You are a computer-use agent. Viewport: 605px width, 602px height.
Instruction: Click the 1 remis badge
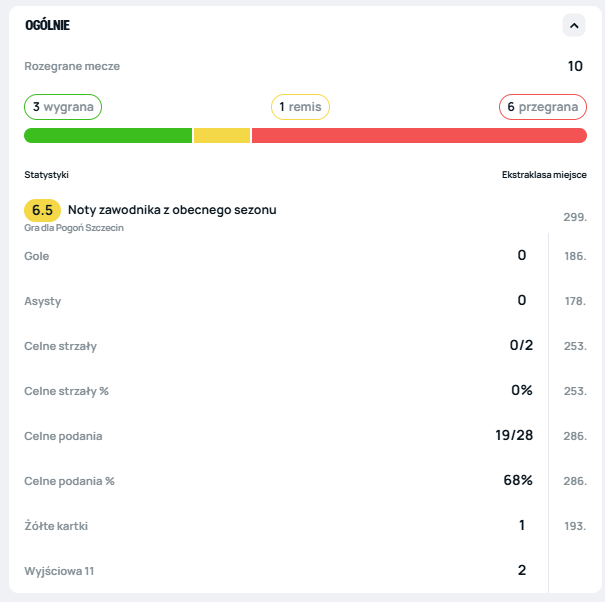(x=300, y=107)
